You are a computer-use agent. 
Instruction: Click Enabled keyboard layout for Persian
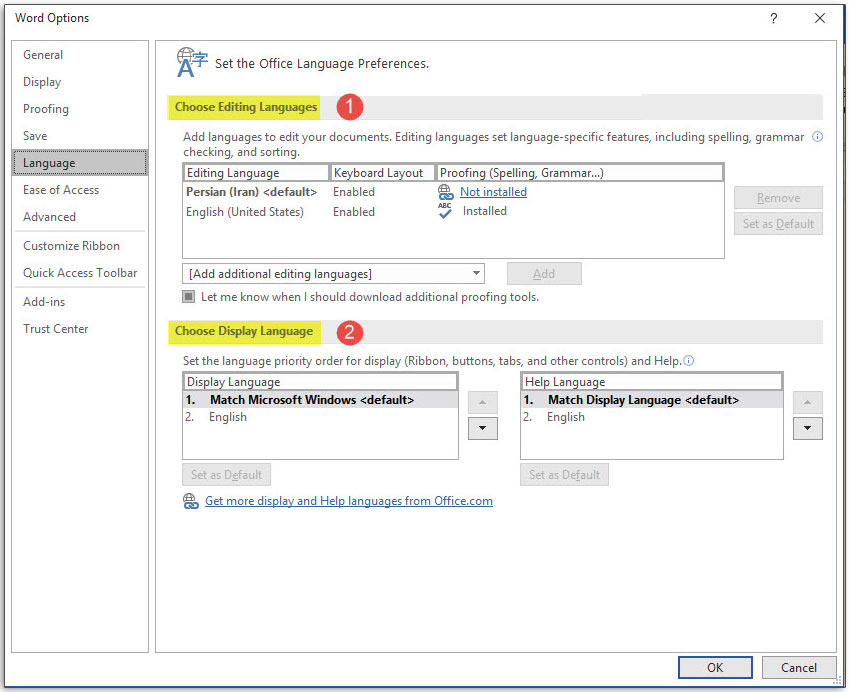pos(353,192)
